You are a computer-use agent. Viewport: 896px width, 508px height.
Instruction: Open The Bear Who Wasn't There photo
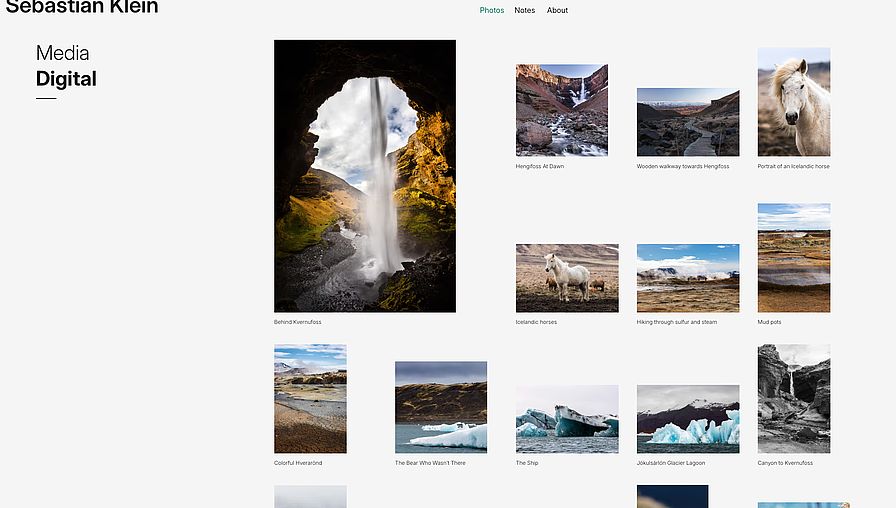point(441,407)
